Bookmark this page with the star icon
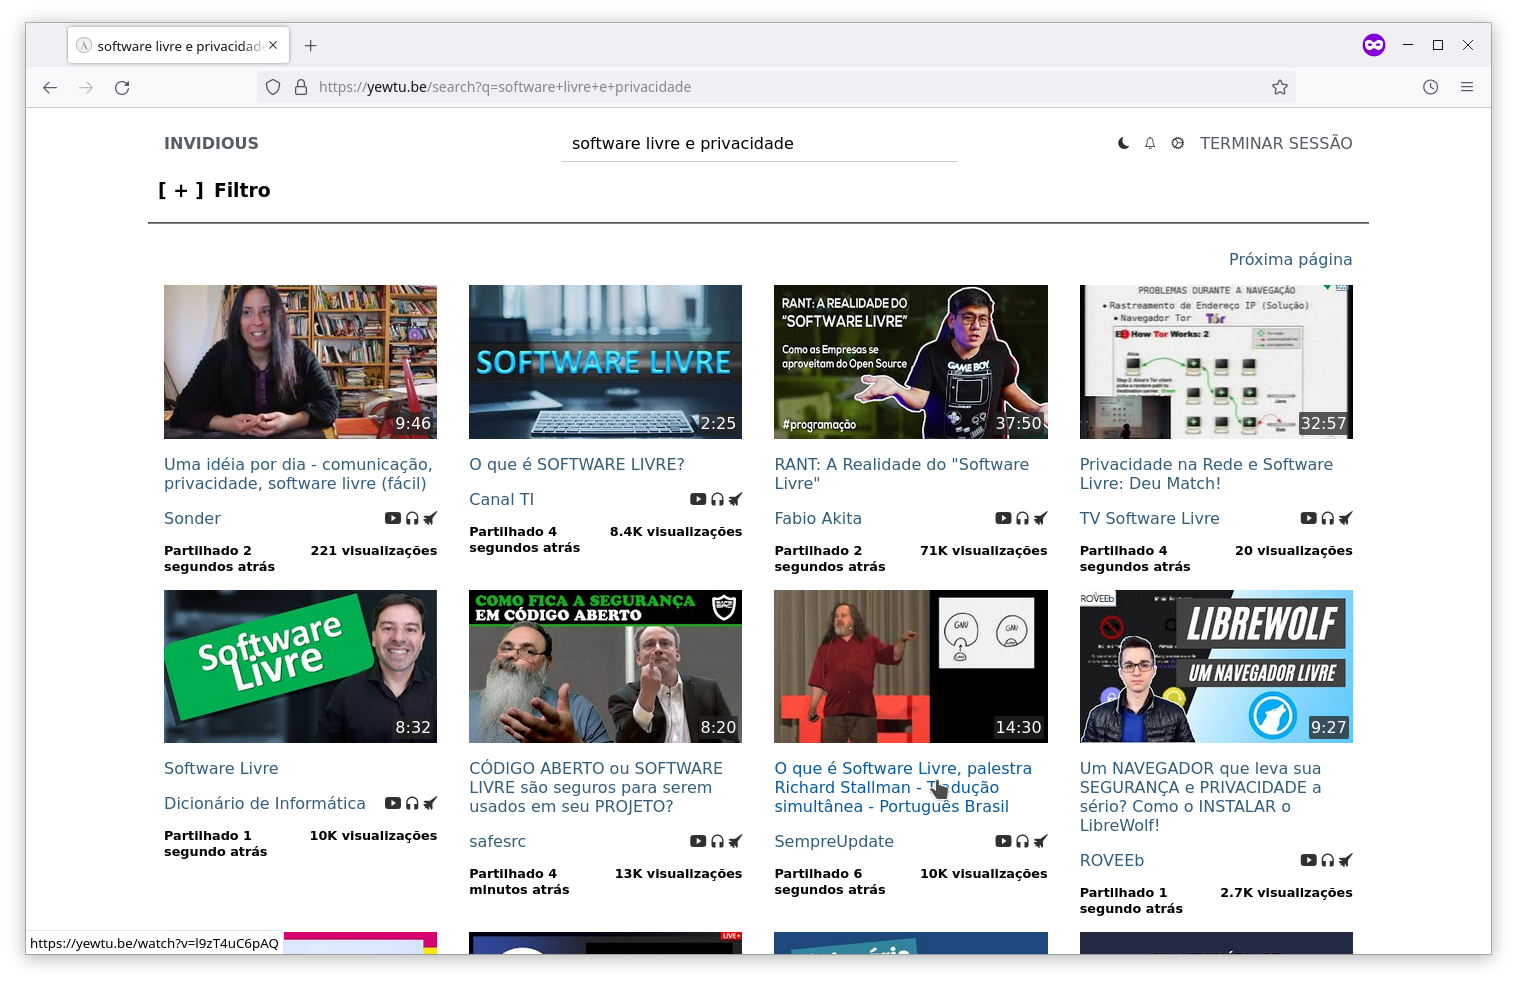This screenshot has width=1517, height=983. [x=1279, y=87]
